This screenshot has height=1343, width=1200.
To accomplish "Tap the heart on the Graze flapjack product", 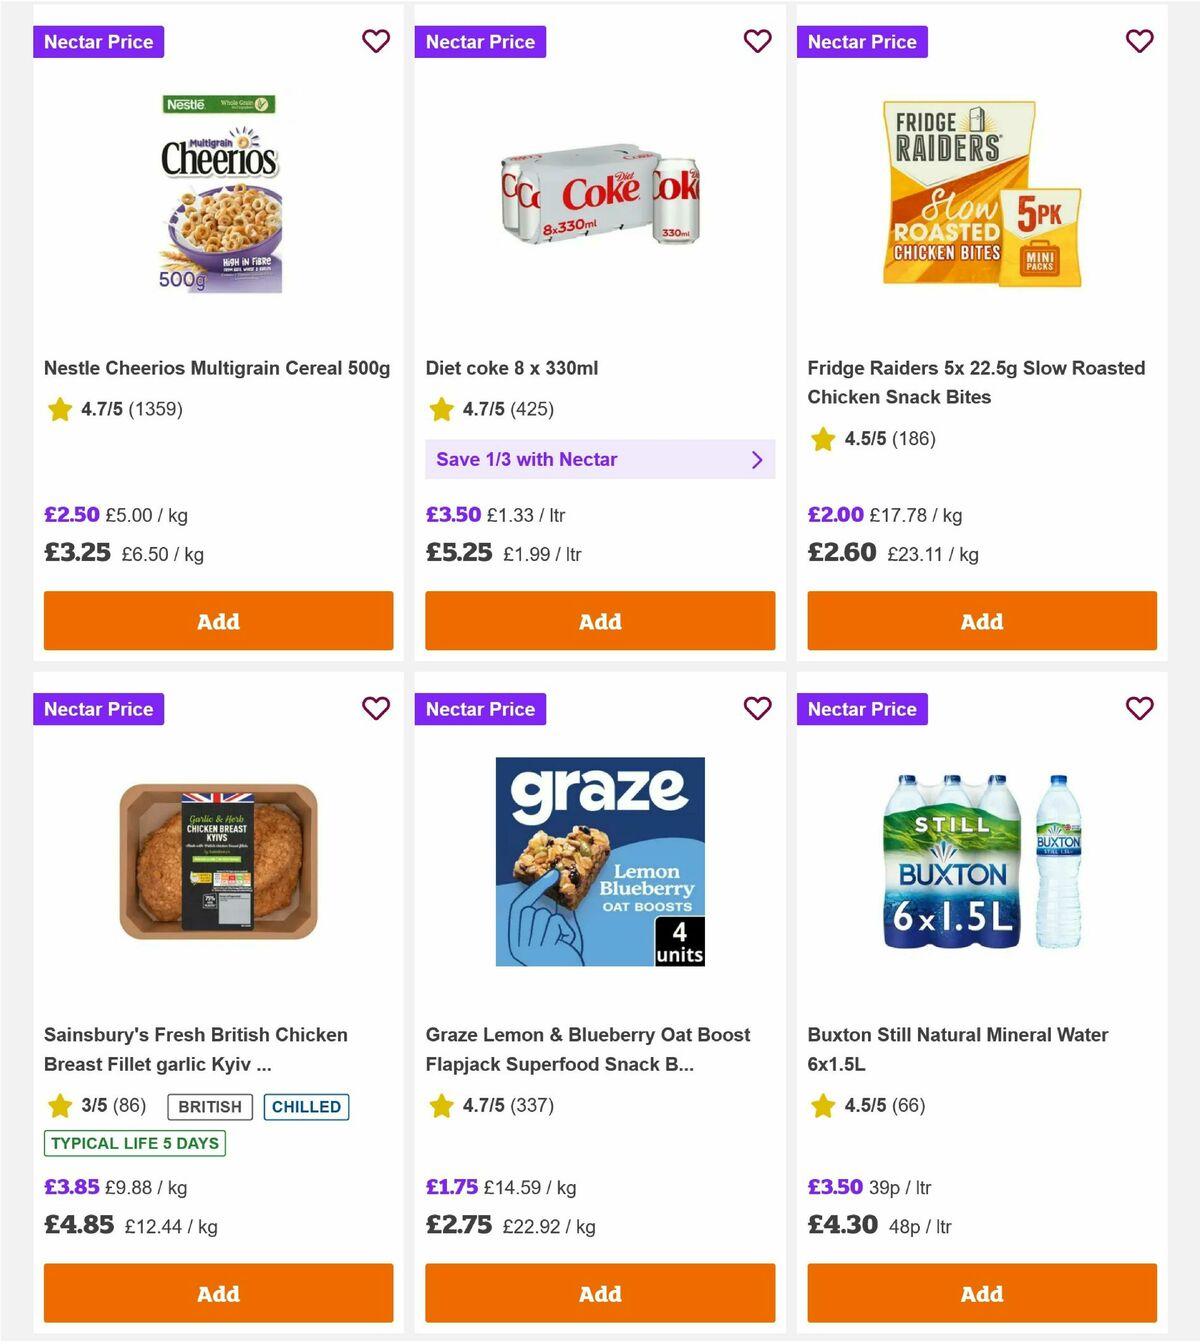I will coord(758,709).
